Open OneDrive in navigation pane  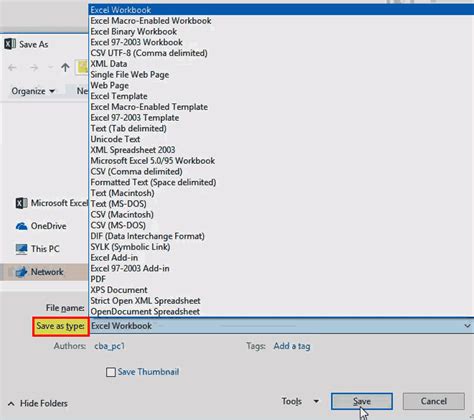[x=41, y=226]
